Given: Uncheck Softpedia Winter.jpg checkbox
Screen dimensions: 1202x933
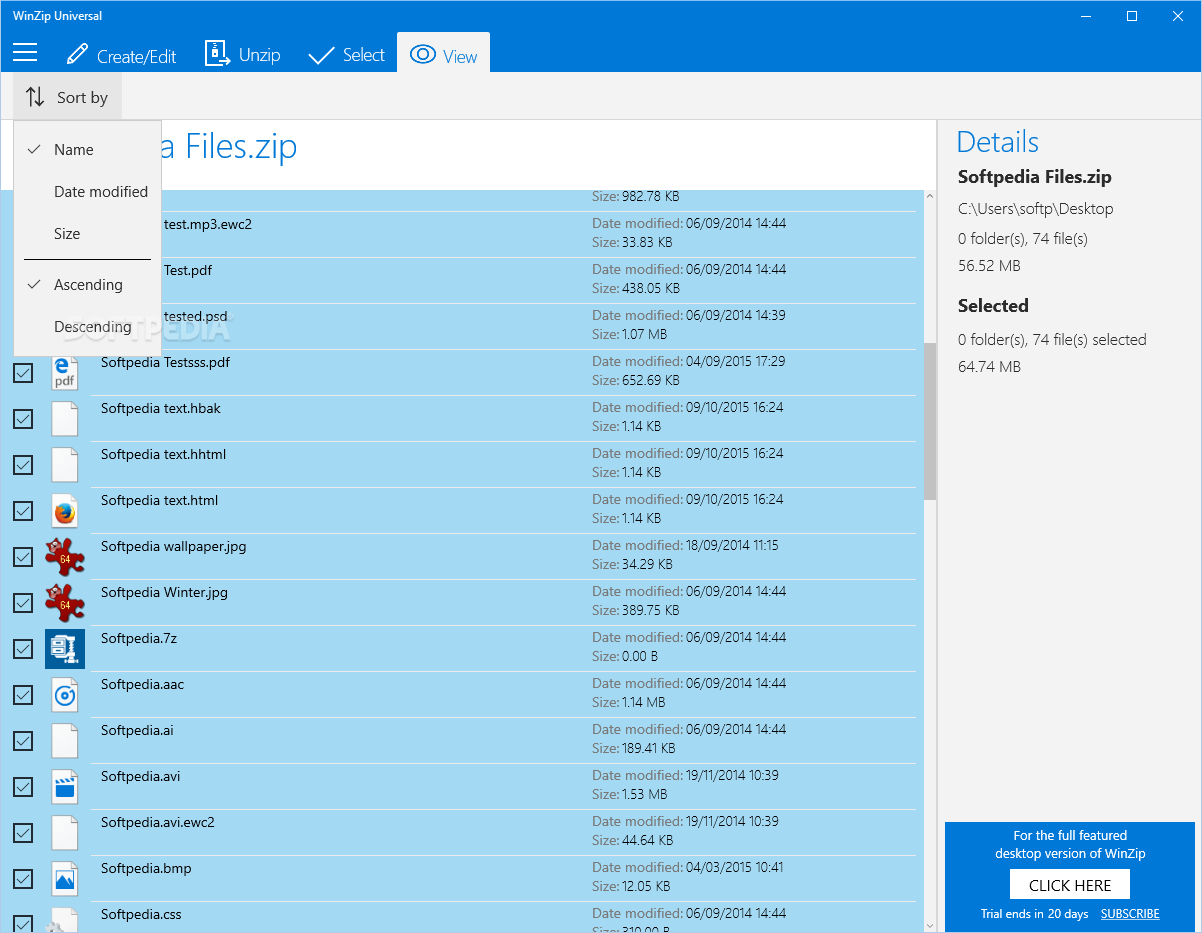Looking at the screenshot, I should pos(23,603).
